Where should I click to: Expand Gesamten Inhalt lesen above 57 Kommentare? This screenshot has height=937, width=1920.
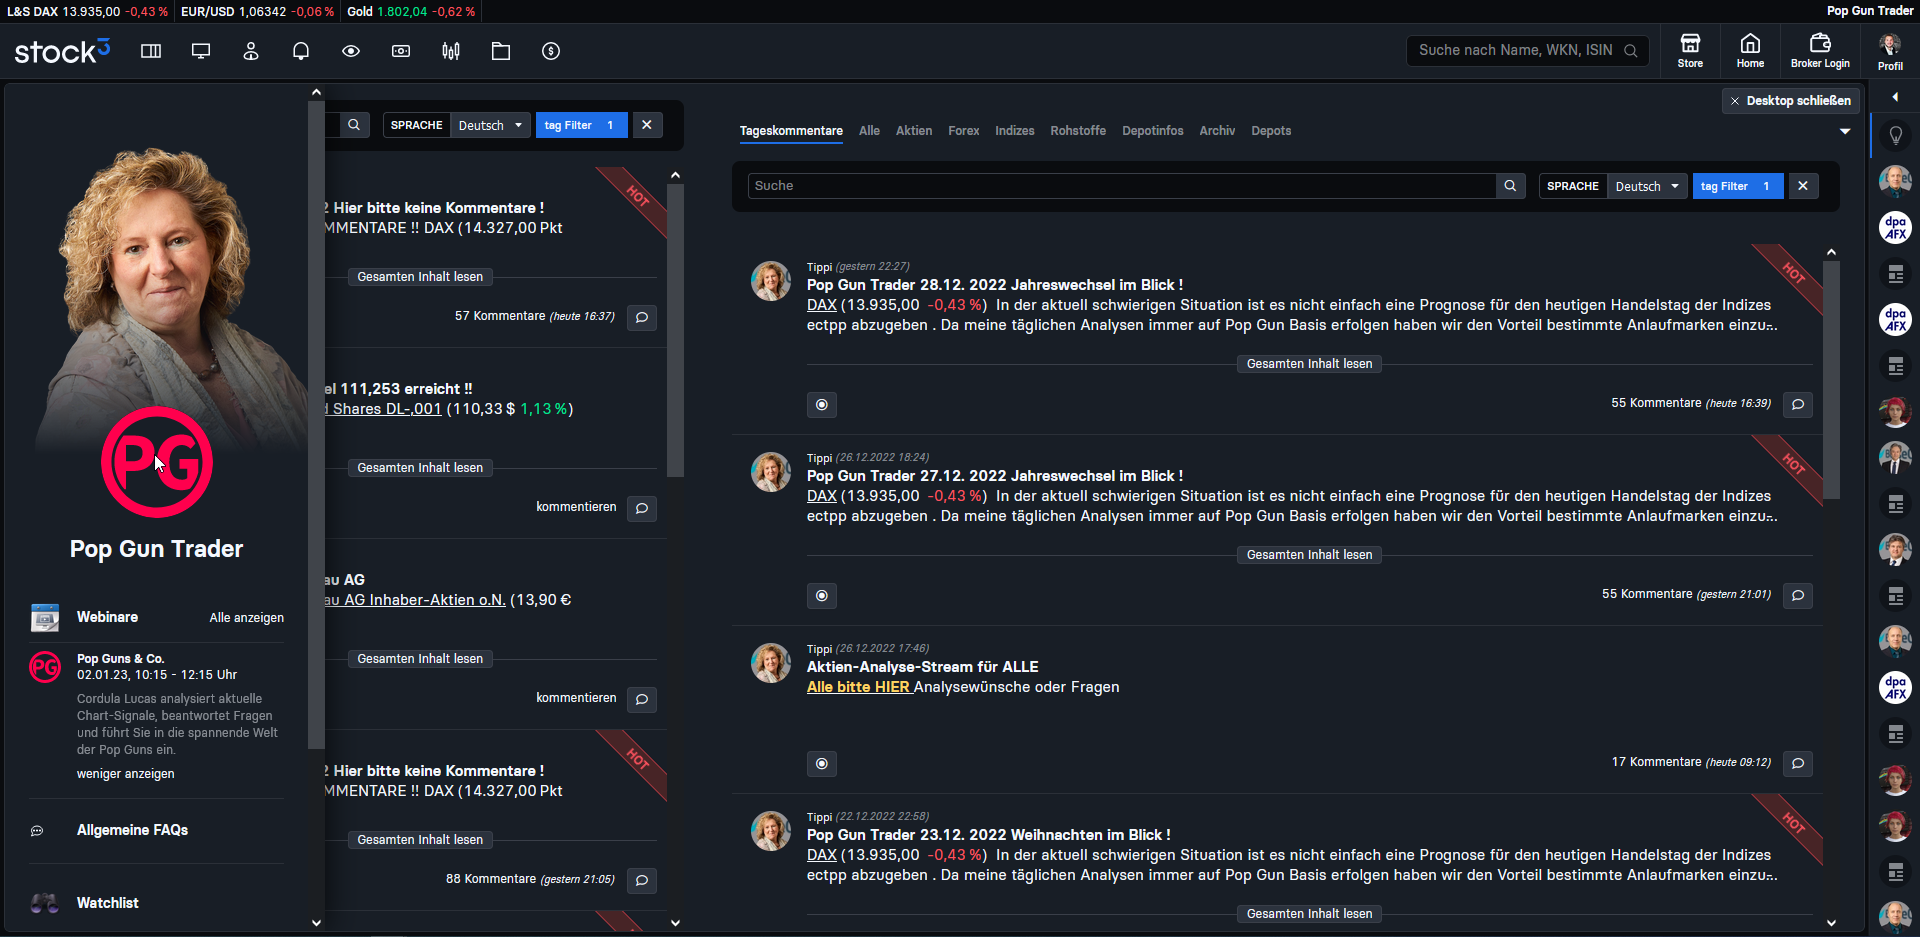(x=420, y=277)
